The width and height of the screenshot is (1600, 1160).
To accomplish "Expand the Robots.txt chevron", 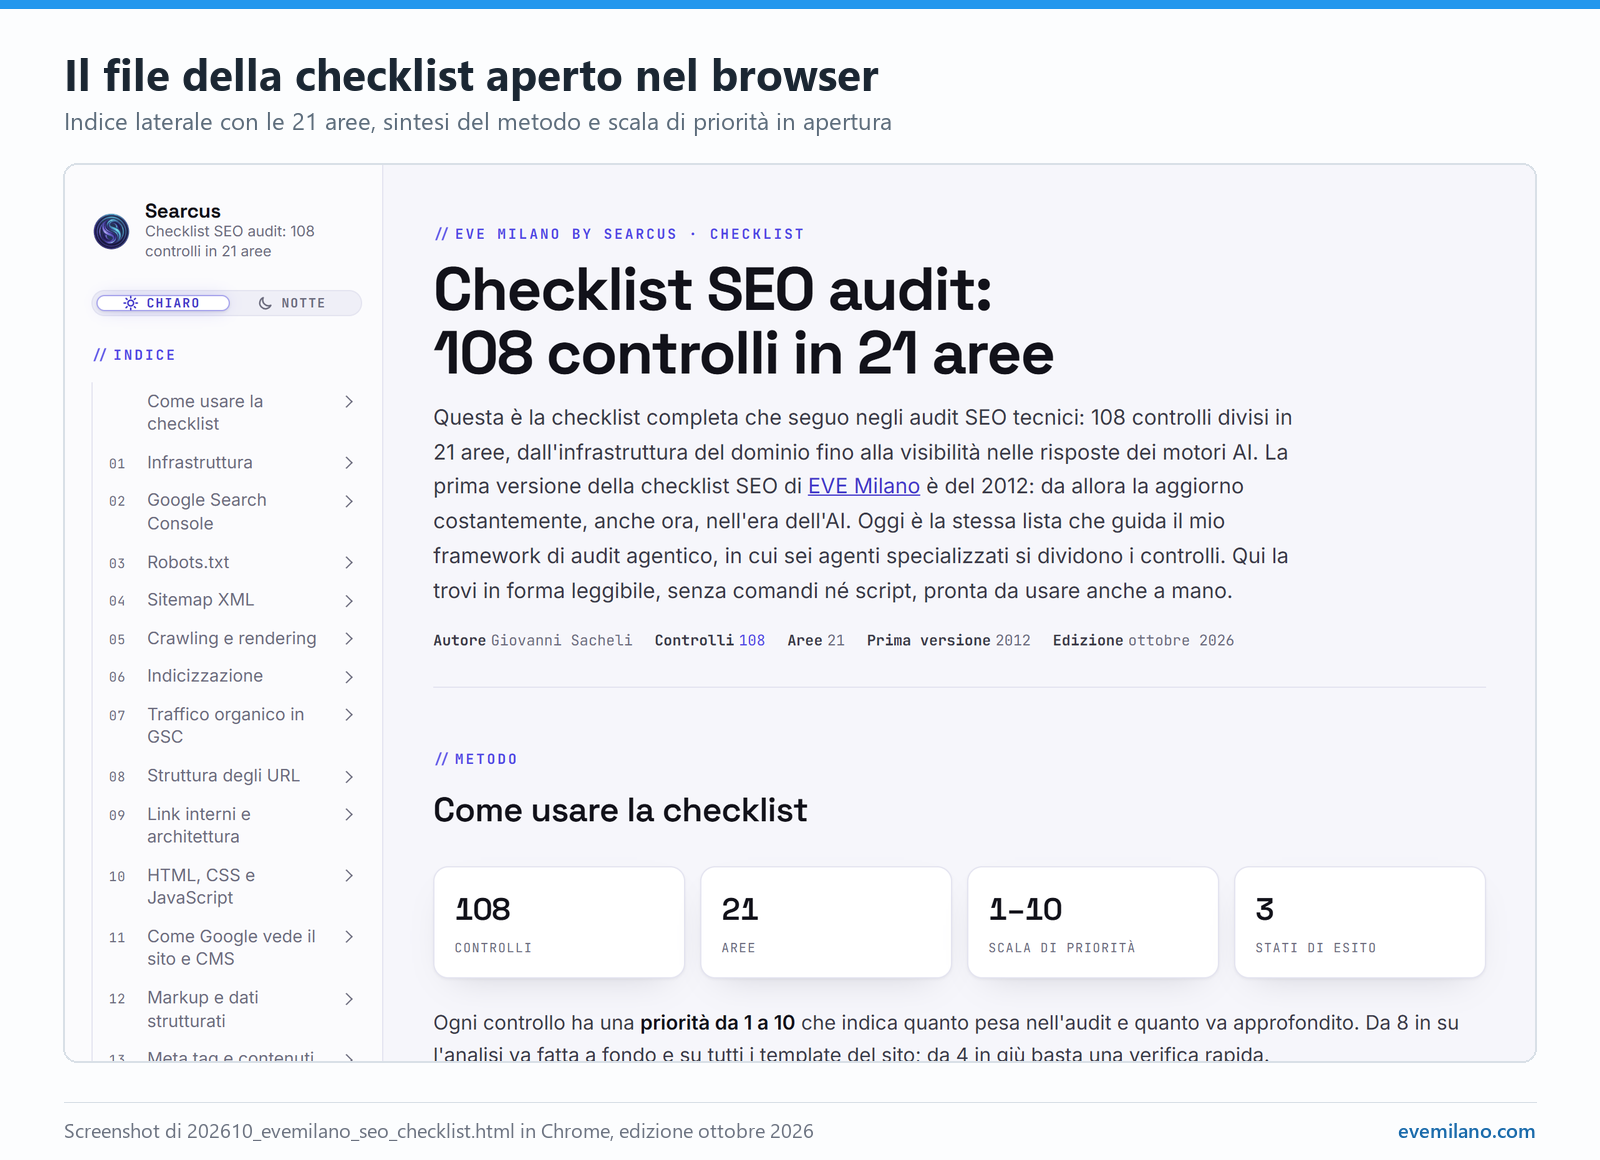I will click(349, 563).
